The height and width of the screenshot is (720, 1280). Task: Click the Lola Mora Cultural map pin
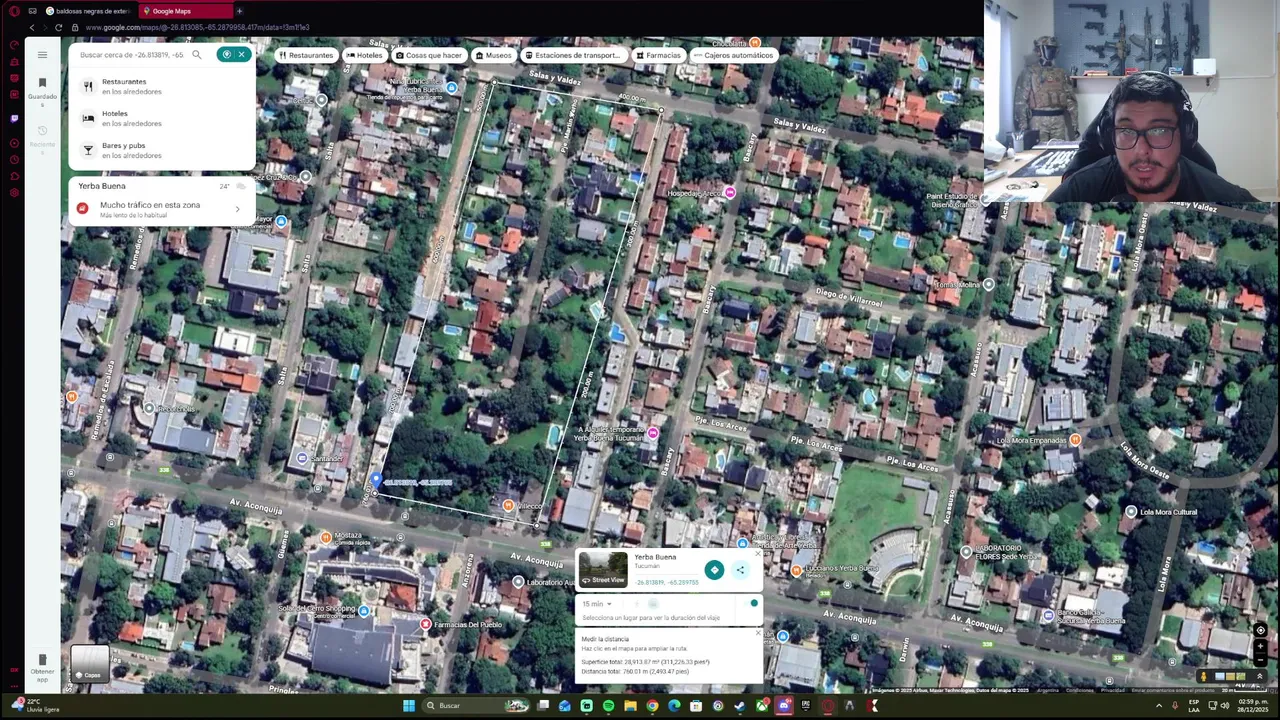1131,512
